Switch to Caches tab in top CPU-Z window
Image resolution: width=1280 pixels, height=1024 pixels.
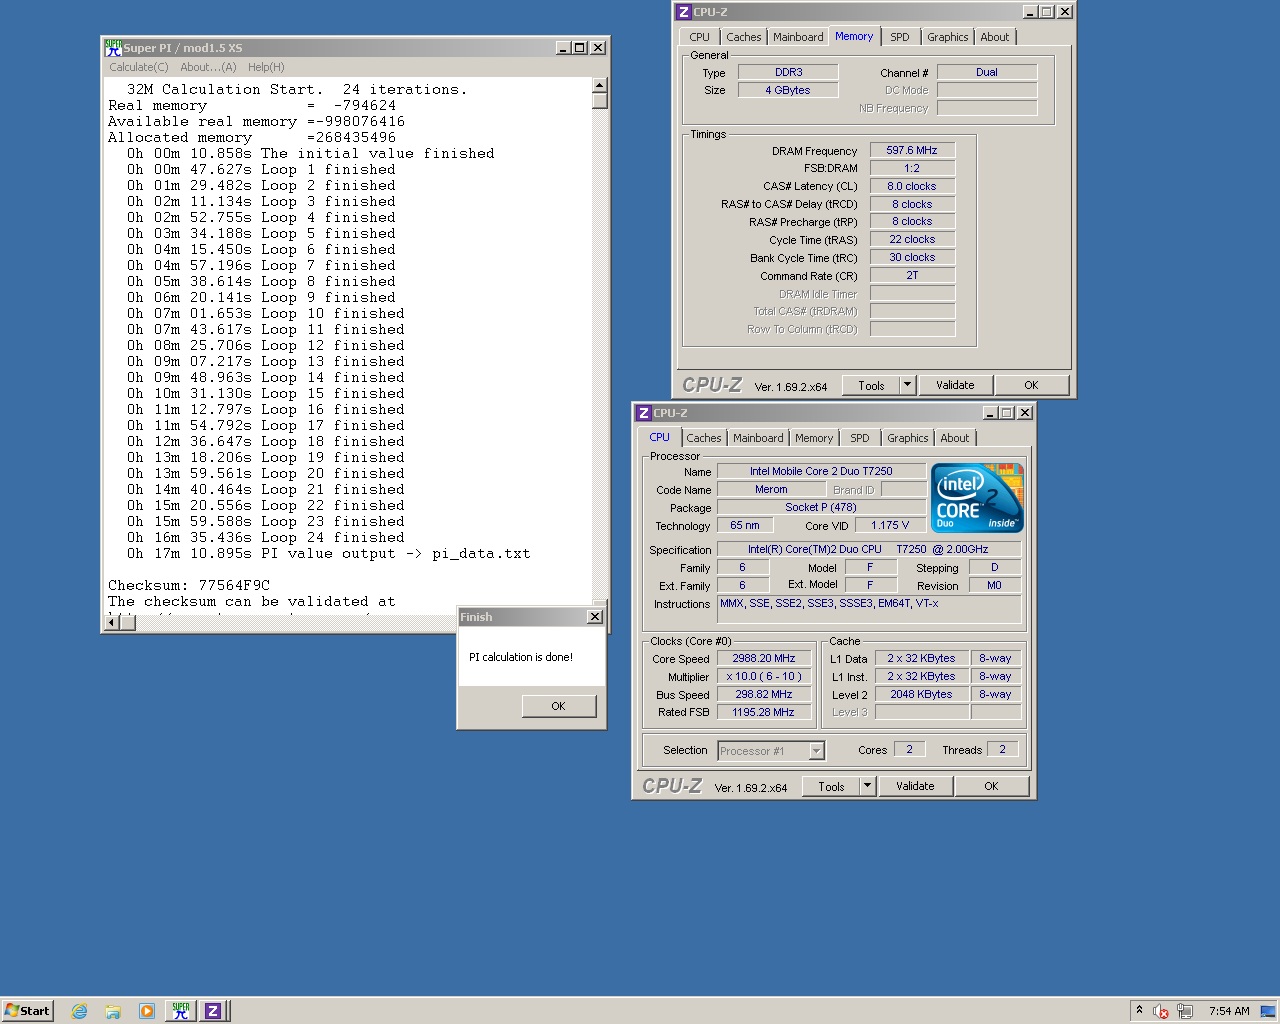click(x=743, y=37)
